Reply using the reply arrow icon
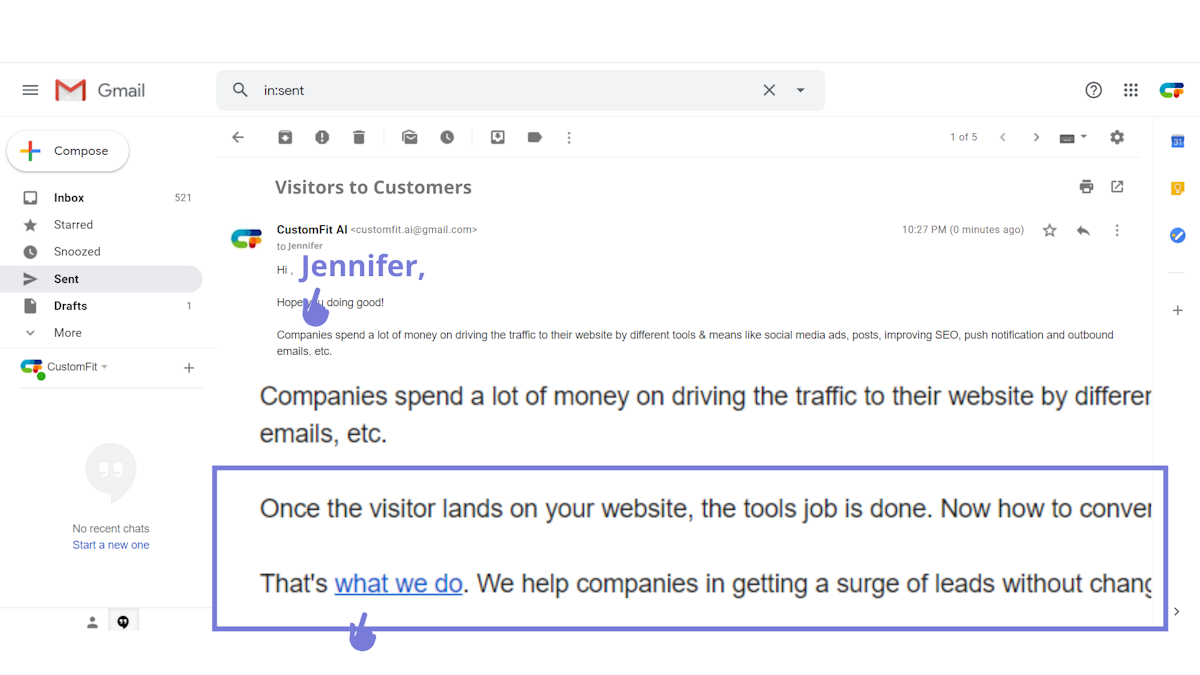Screen dimensions: 1200x675 click(x=1083, y=230)
